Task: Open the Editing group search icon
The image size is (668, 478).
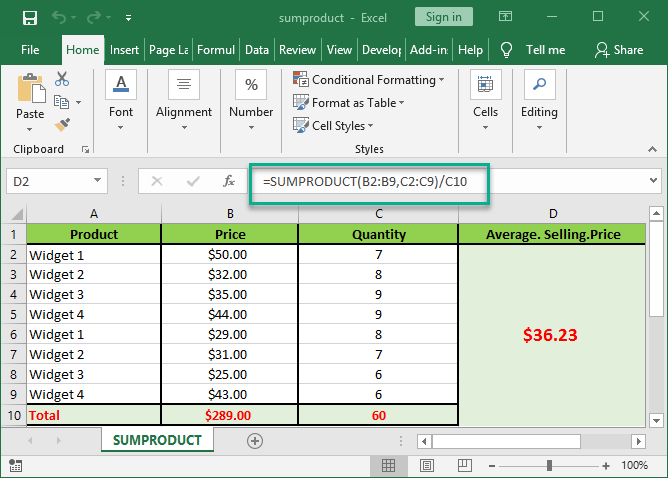Action: 539,87
